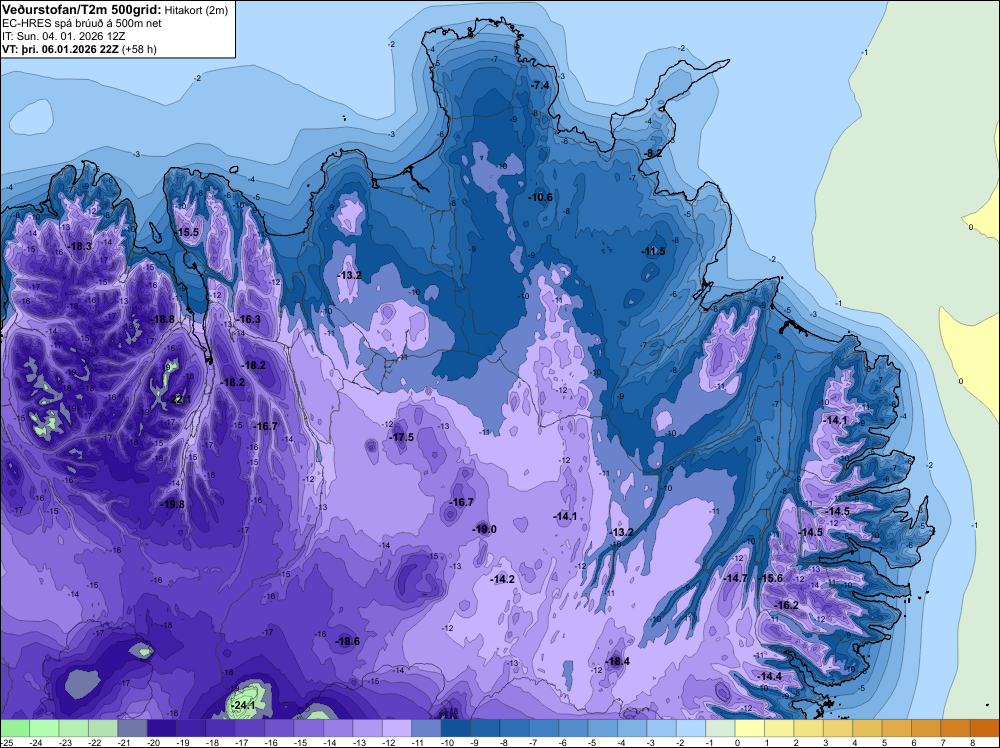Pick the periwinkle legend swatch above -11
Image resolution: width=1000 pixels, height=748 pixels.
click(427, 728)
